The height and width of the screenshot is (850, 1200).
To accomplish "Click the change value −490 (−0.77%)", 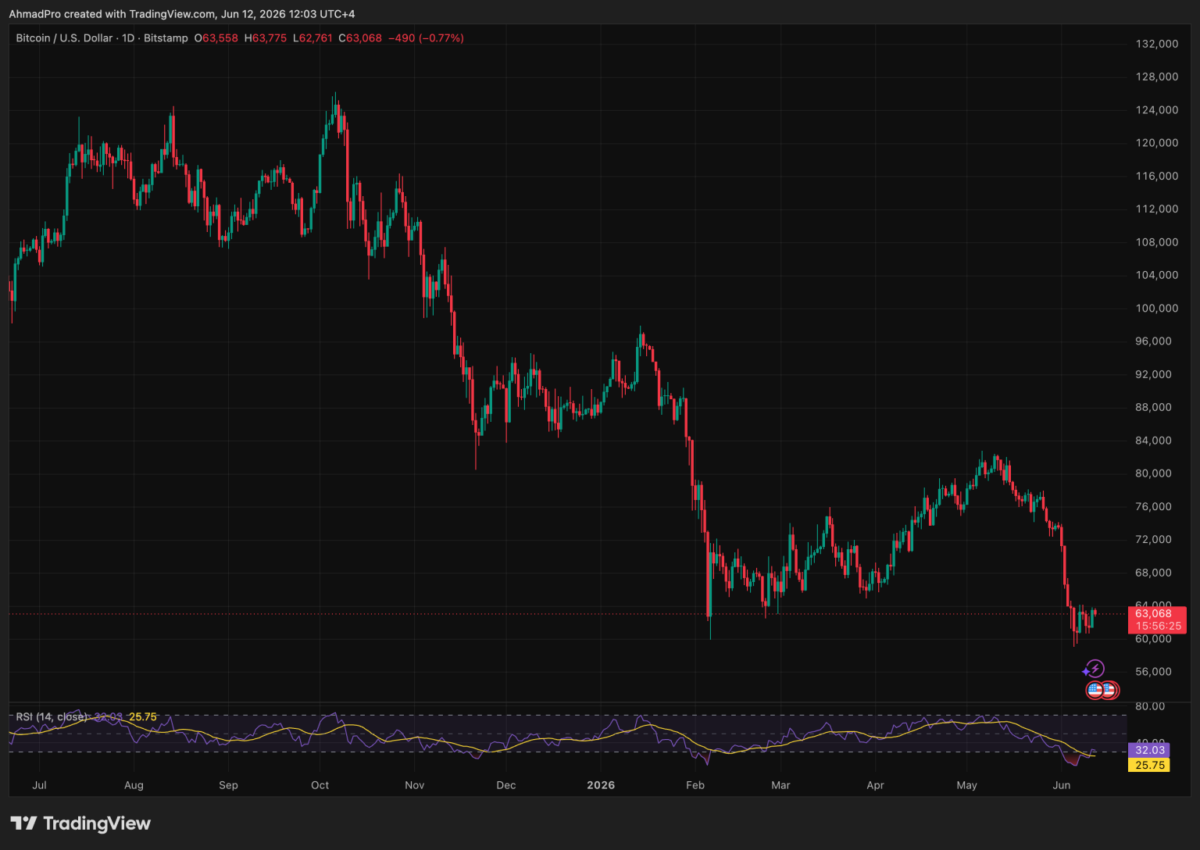I will click(425, 38).
